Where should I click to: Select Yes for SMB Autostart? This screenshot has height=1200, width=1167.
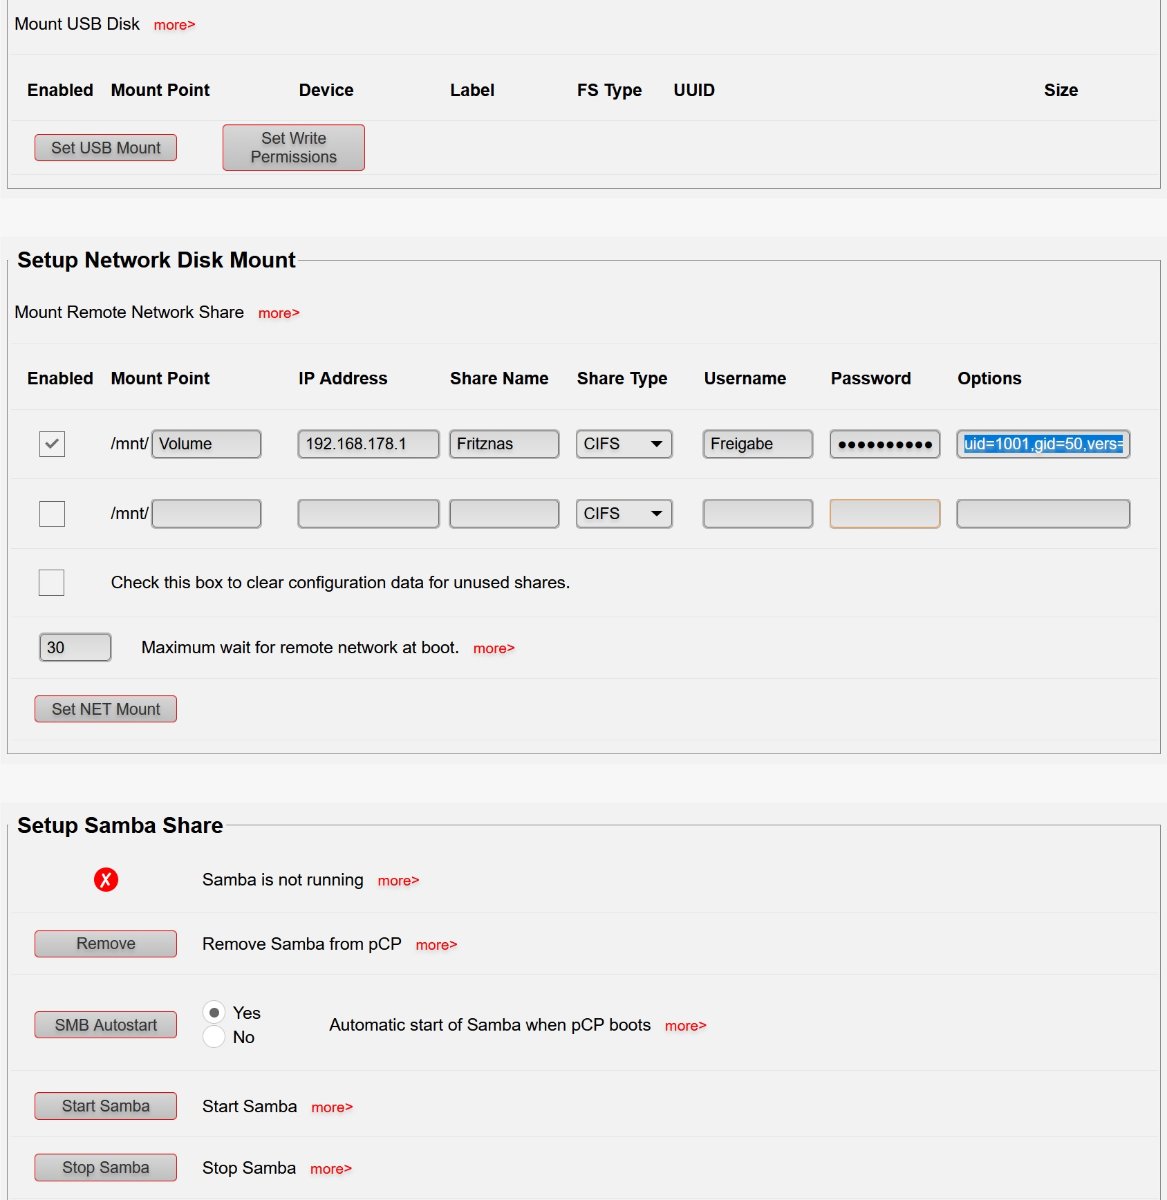[x=214, y=1013]
